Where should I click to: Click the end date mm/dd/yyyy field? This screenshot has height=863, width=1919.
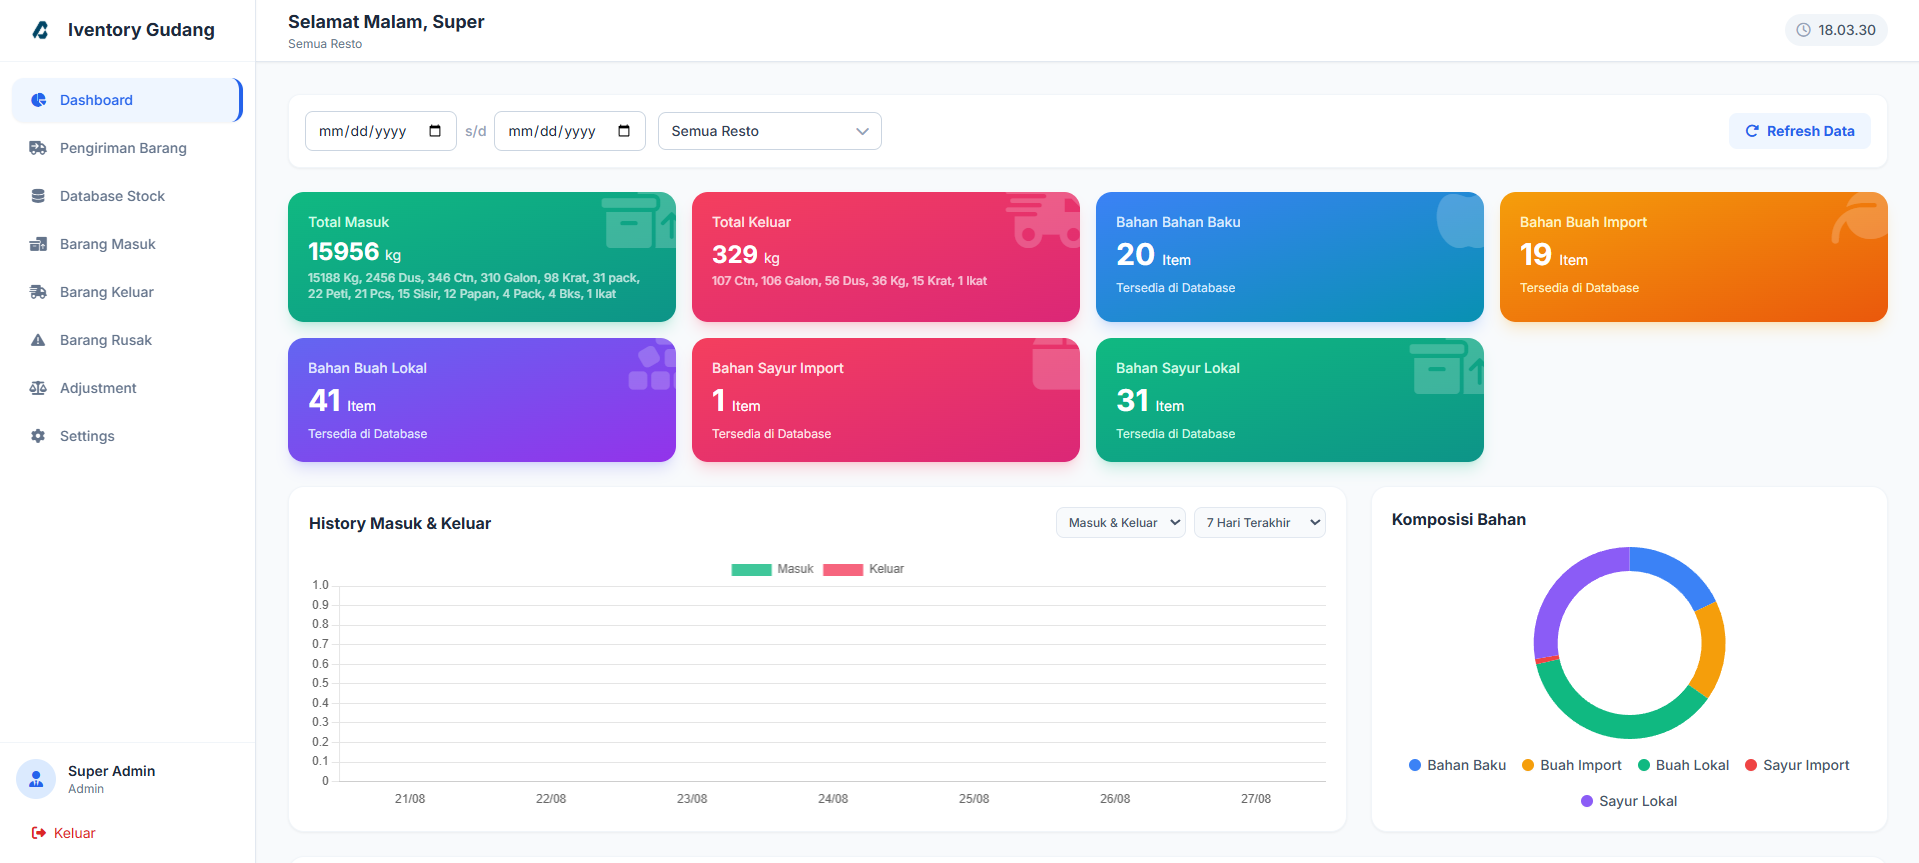(570, 131)
